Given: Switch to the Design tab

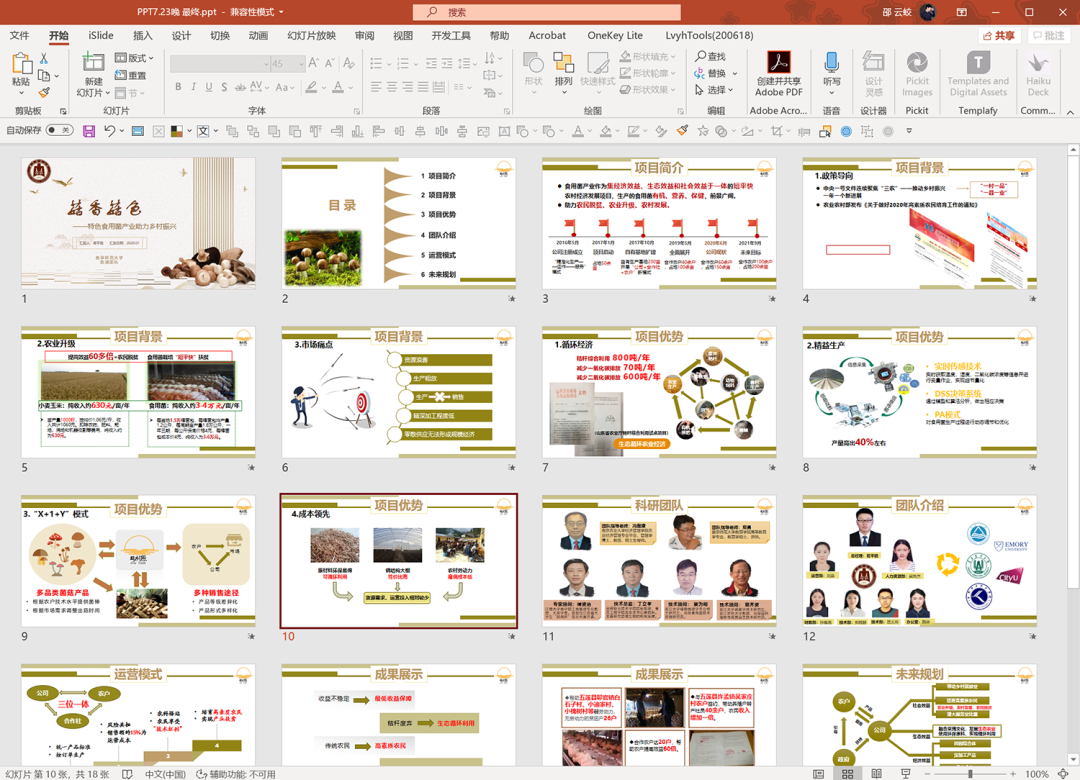Looking at the screenshot, I should pos(181,35).
